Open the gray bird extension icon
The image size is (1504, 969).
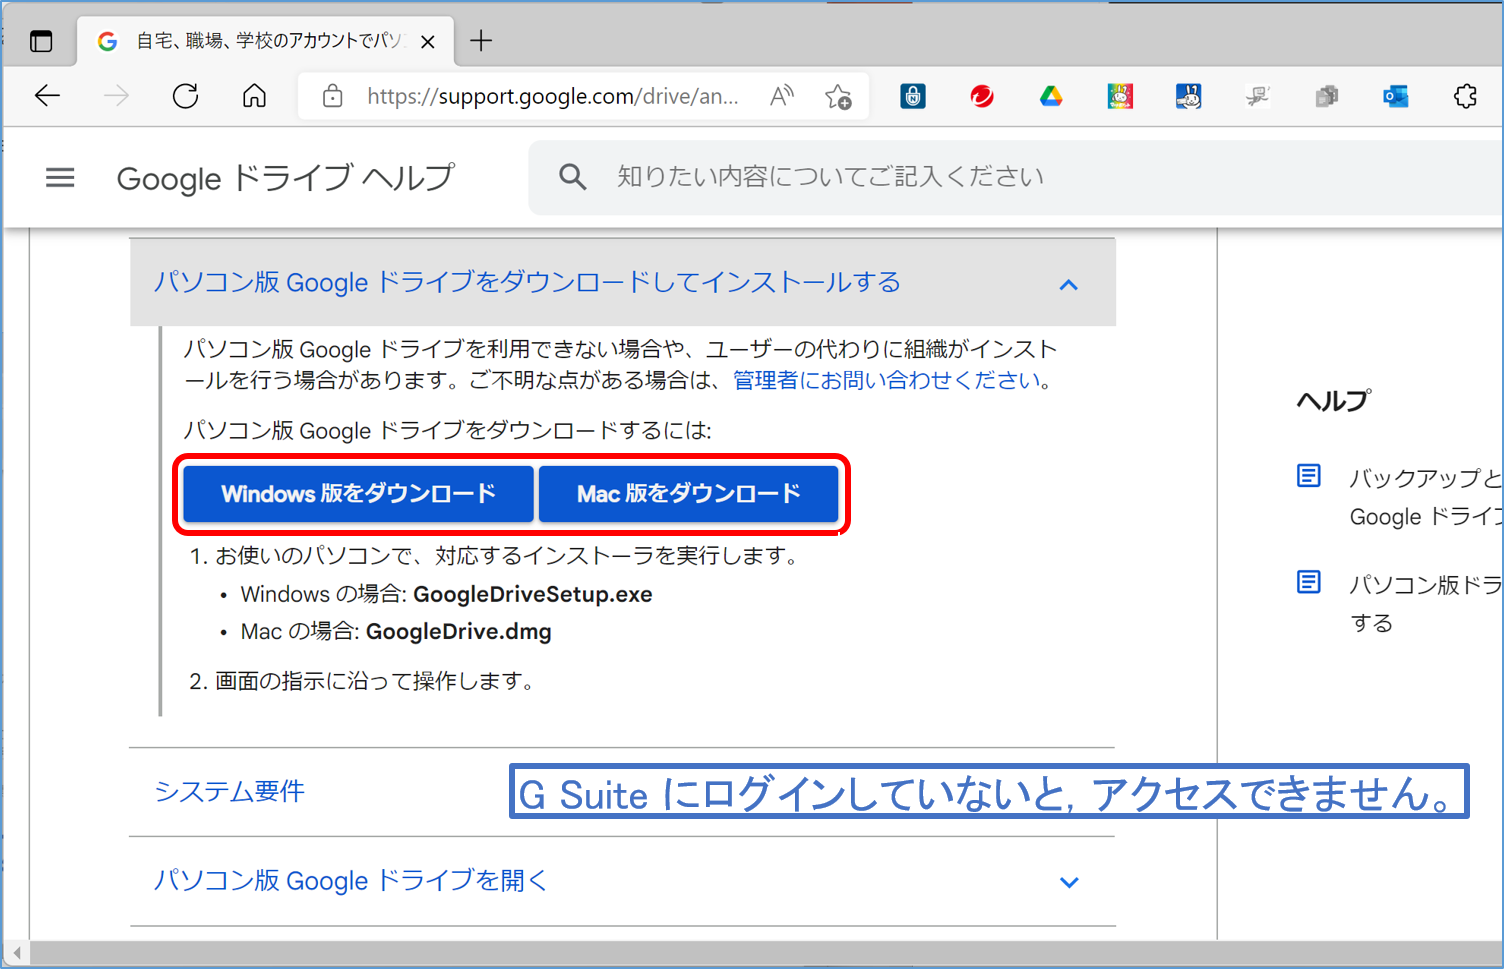pos(1257,96)
